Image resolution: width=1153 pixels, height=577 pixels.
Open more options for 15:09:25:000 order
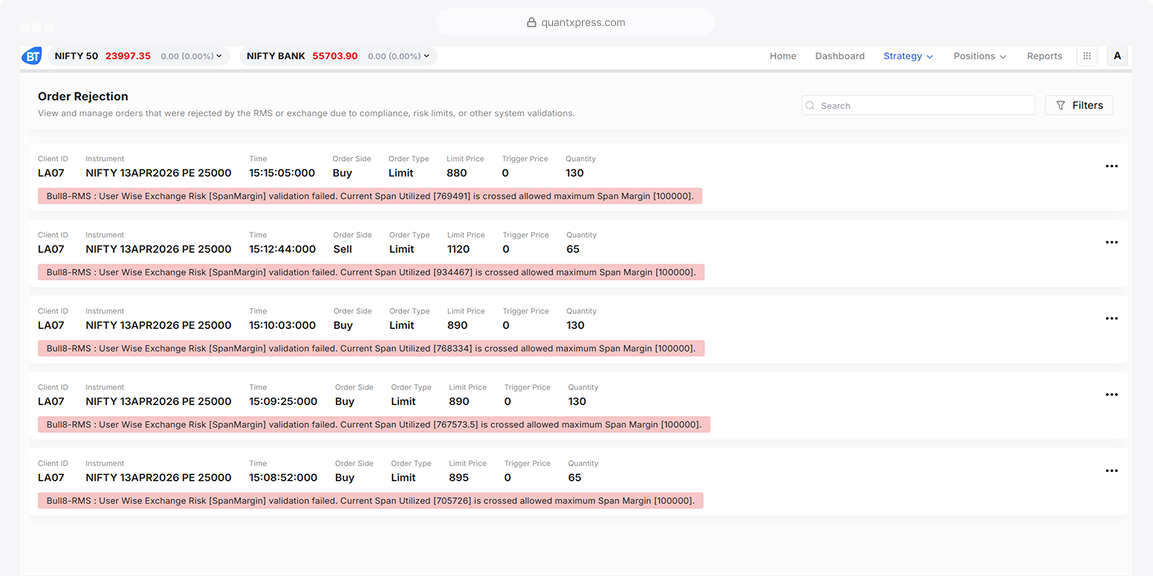(1112, 395)
